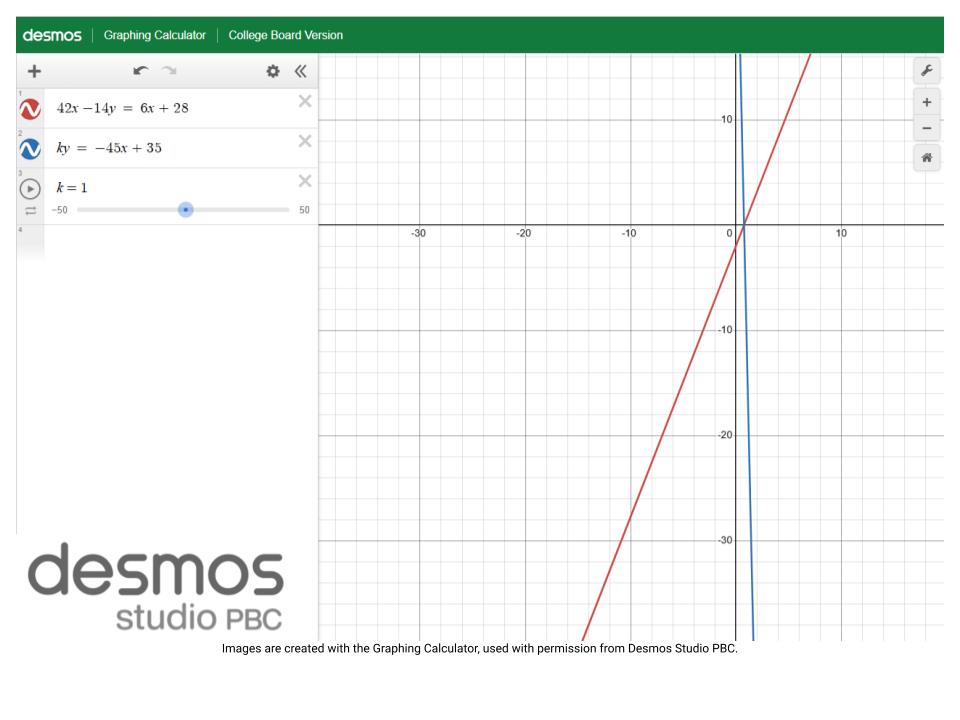The width and height of the screenshot is (960, 720).
Task: Click the empty expression row 4
Action: [x=167, y=242]
